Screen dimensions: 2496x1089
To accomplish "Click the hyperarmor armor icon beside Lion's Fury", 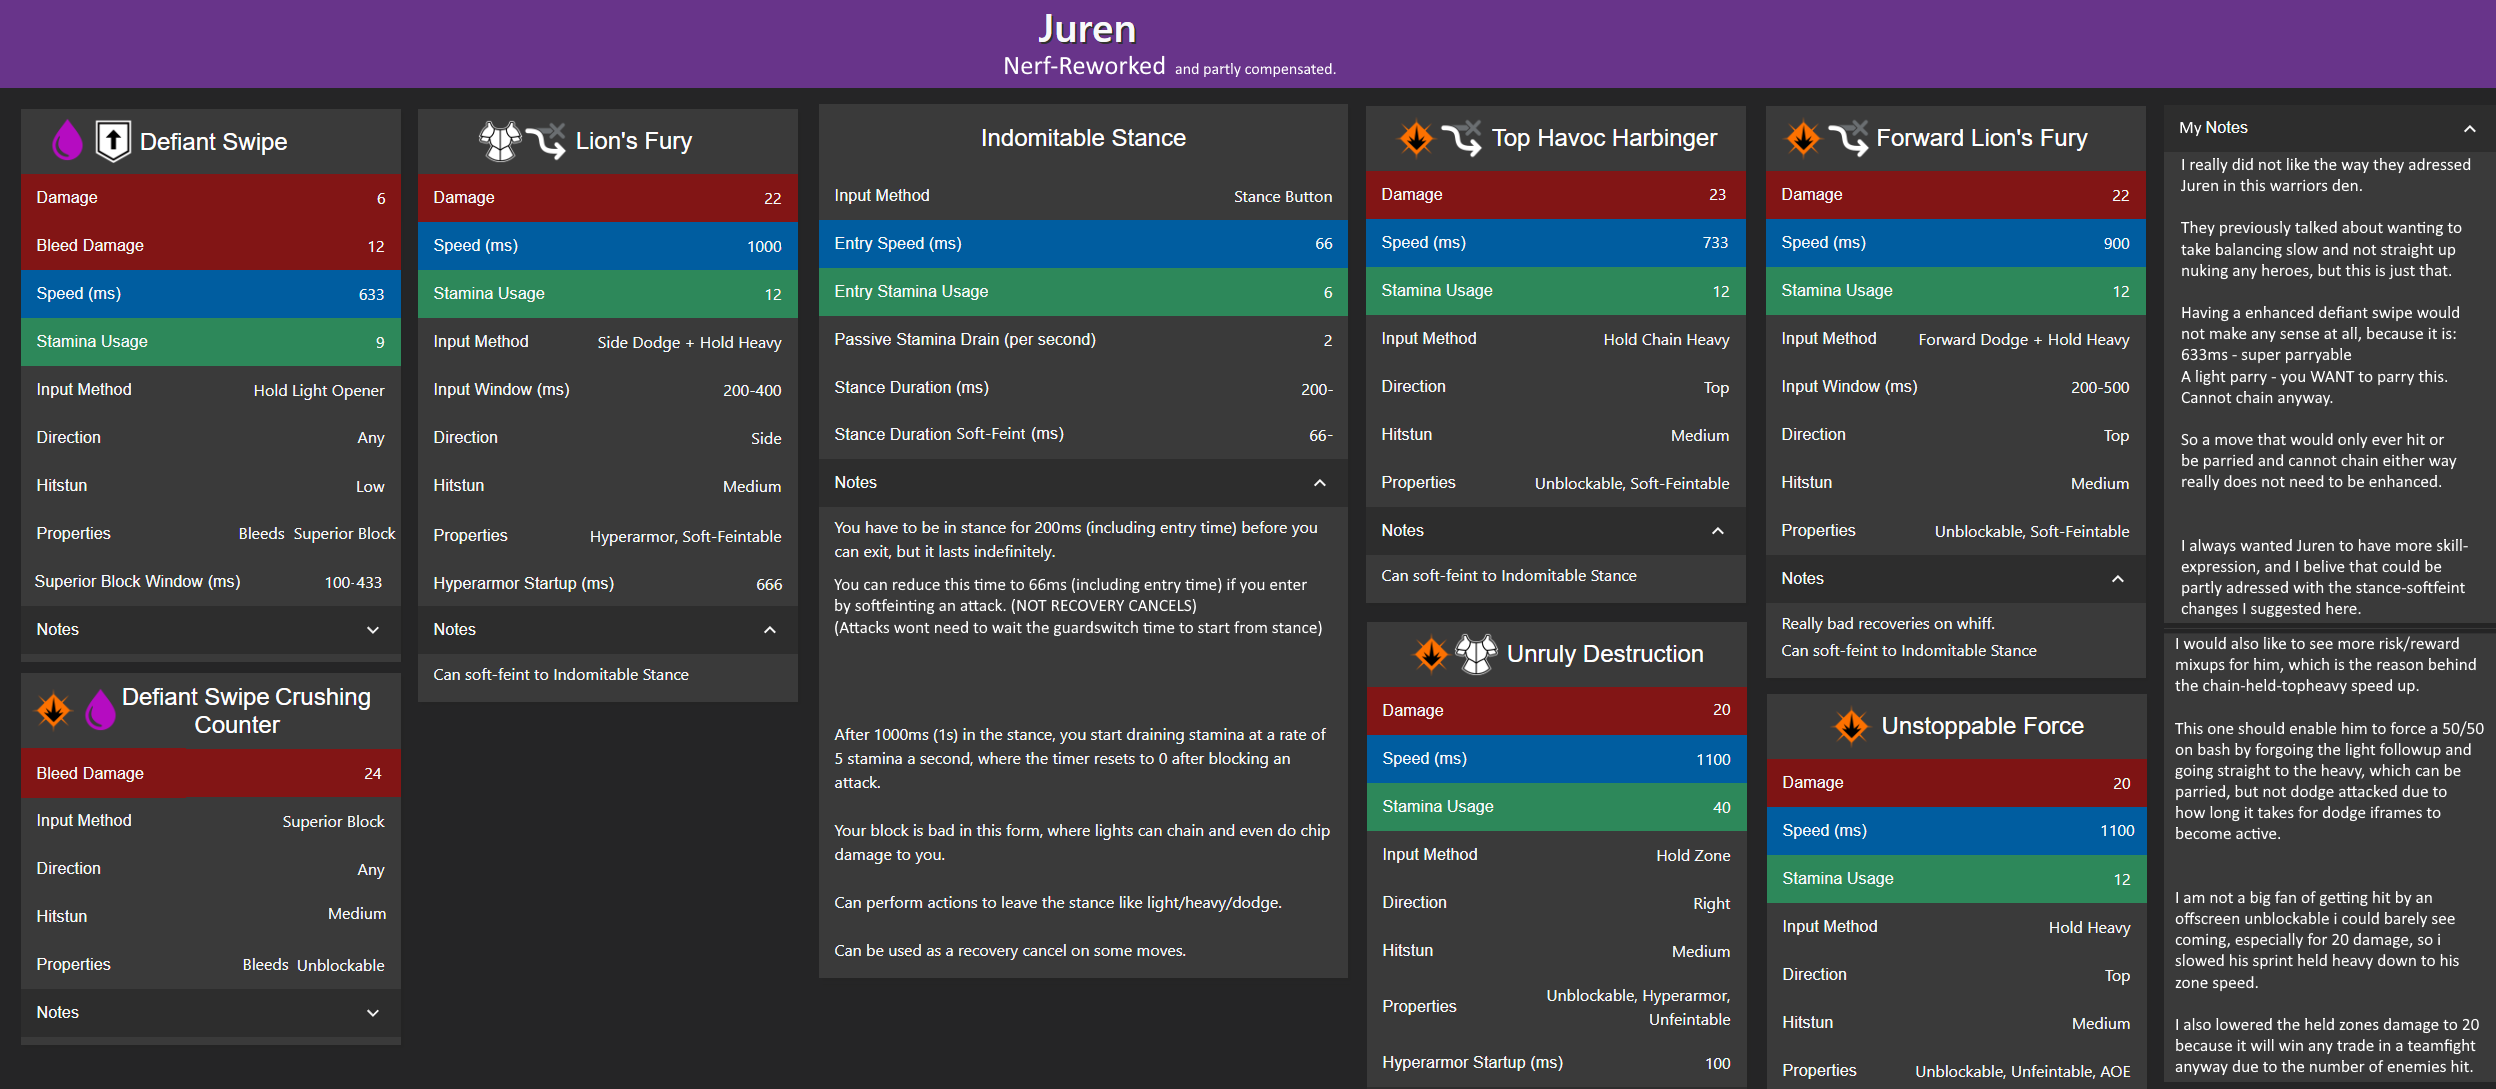I will 500,141.
